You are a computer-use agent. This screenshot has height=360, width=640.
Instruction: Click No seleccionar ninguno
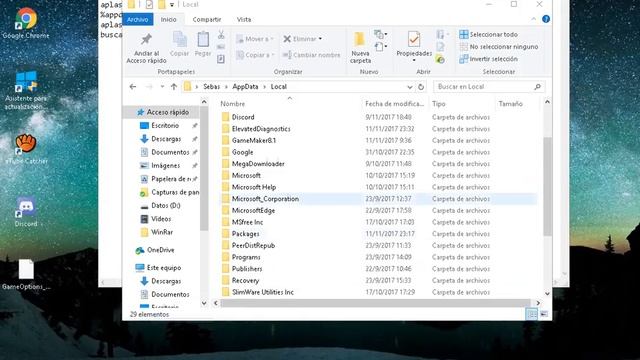click(499, 47)
